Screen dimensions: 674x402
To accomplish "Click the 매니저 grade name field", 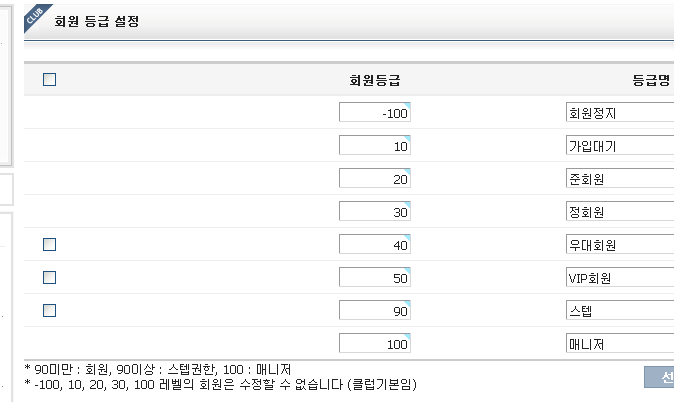I will (x=620, y=343).
